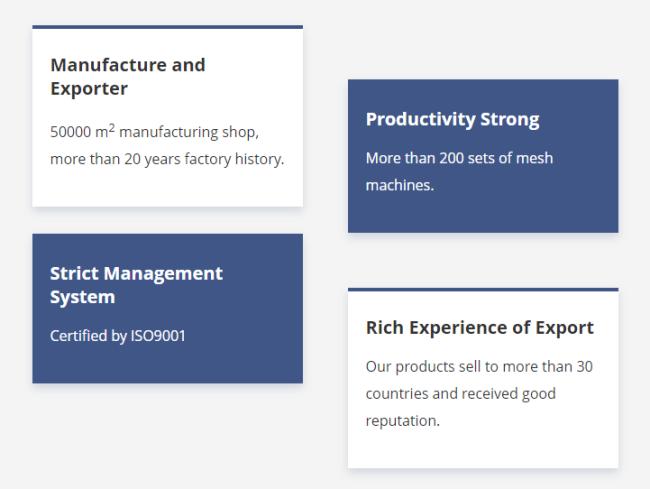
Task: Select the 50000 m² manufacturing shop text
Action: [x=154, y=132]
